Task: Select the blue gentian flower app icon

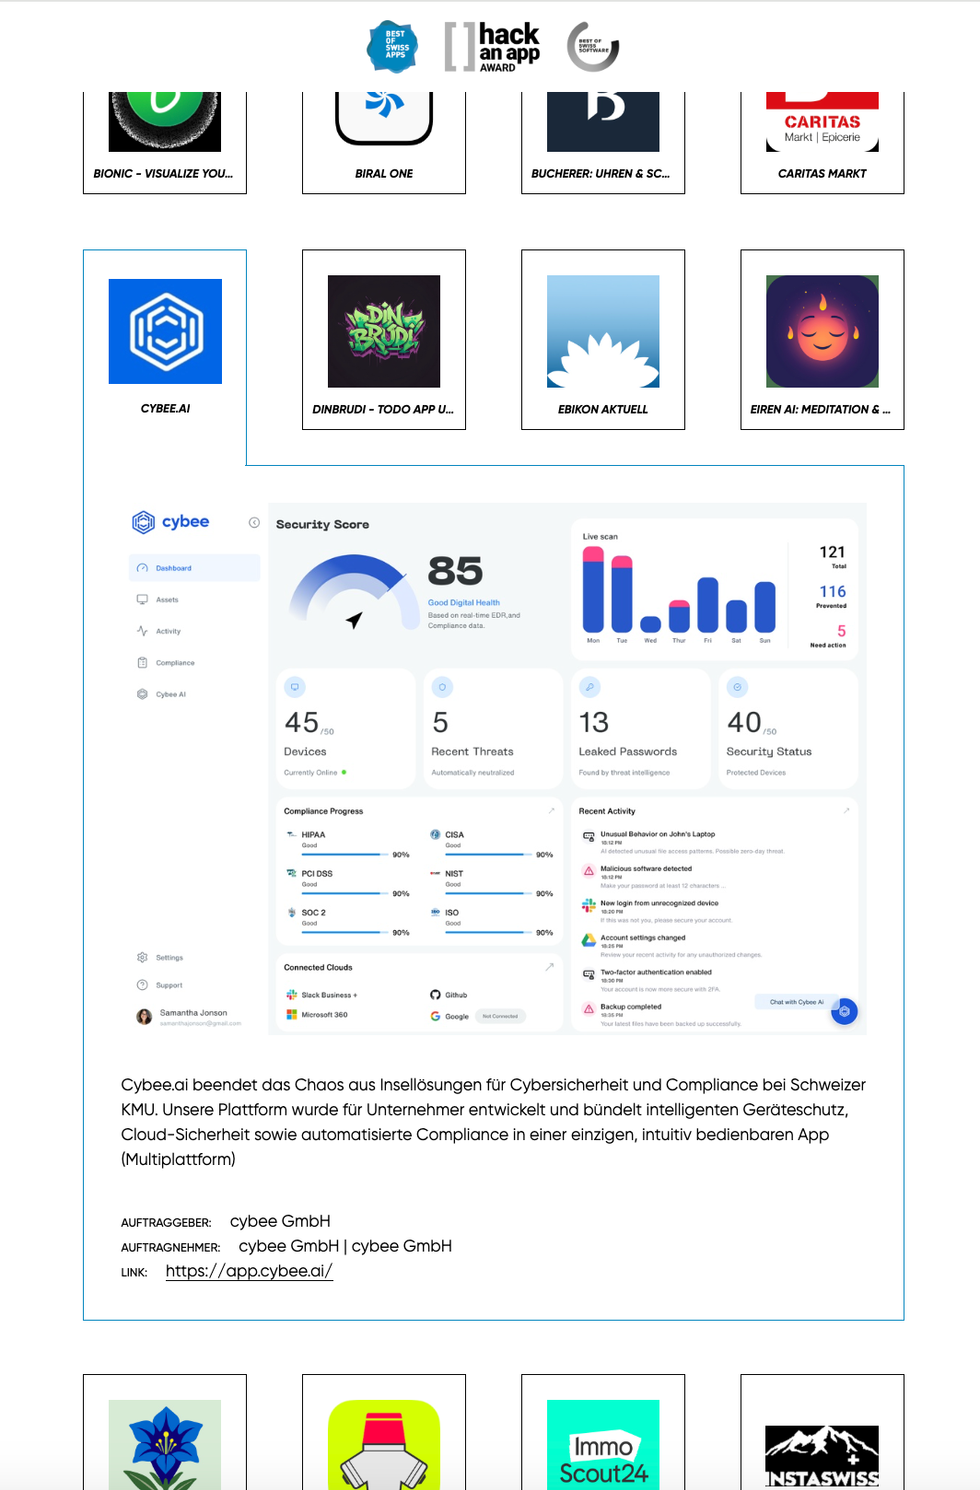Action: pyautogui.click(x=165, y=1444)
